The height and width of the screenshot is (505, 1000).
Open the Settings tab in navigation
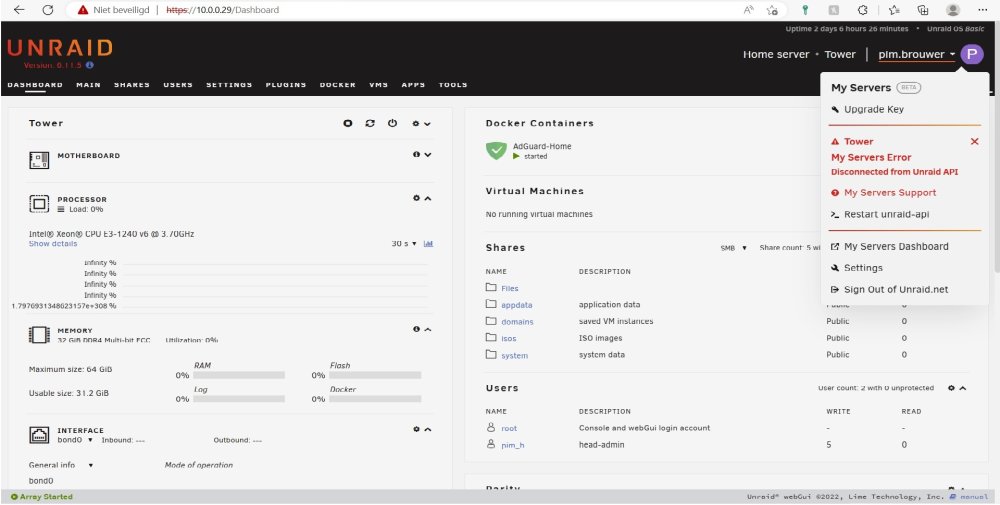coord(229,84)
